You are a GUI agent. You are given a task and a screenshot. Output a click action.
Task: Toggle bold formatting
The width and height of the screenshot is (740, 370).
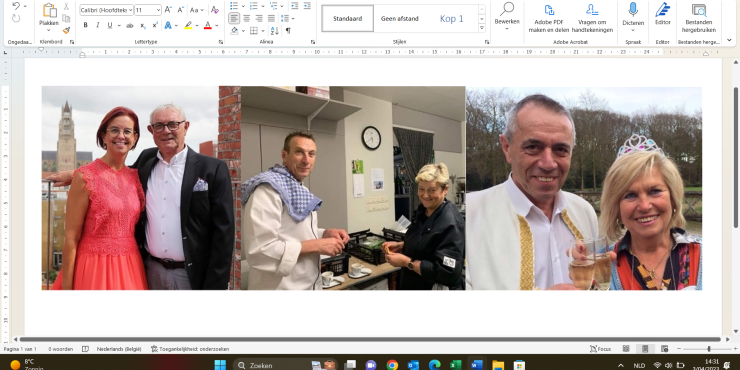pyautogui.click(x=85, y=25)
